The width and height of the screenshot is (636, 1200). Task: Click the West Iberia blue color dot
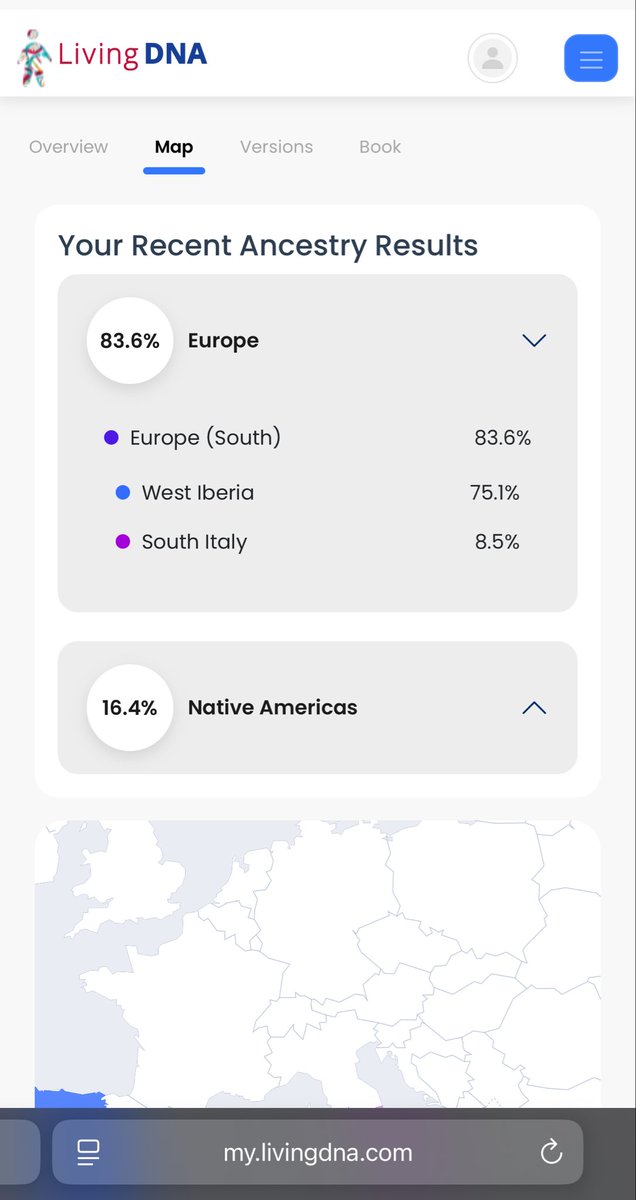point(123,492)
